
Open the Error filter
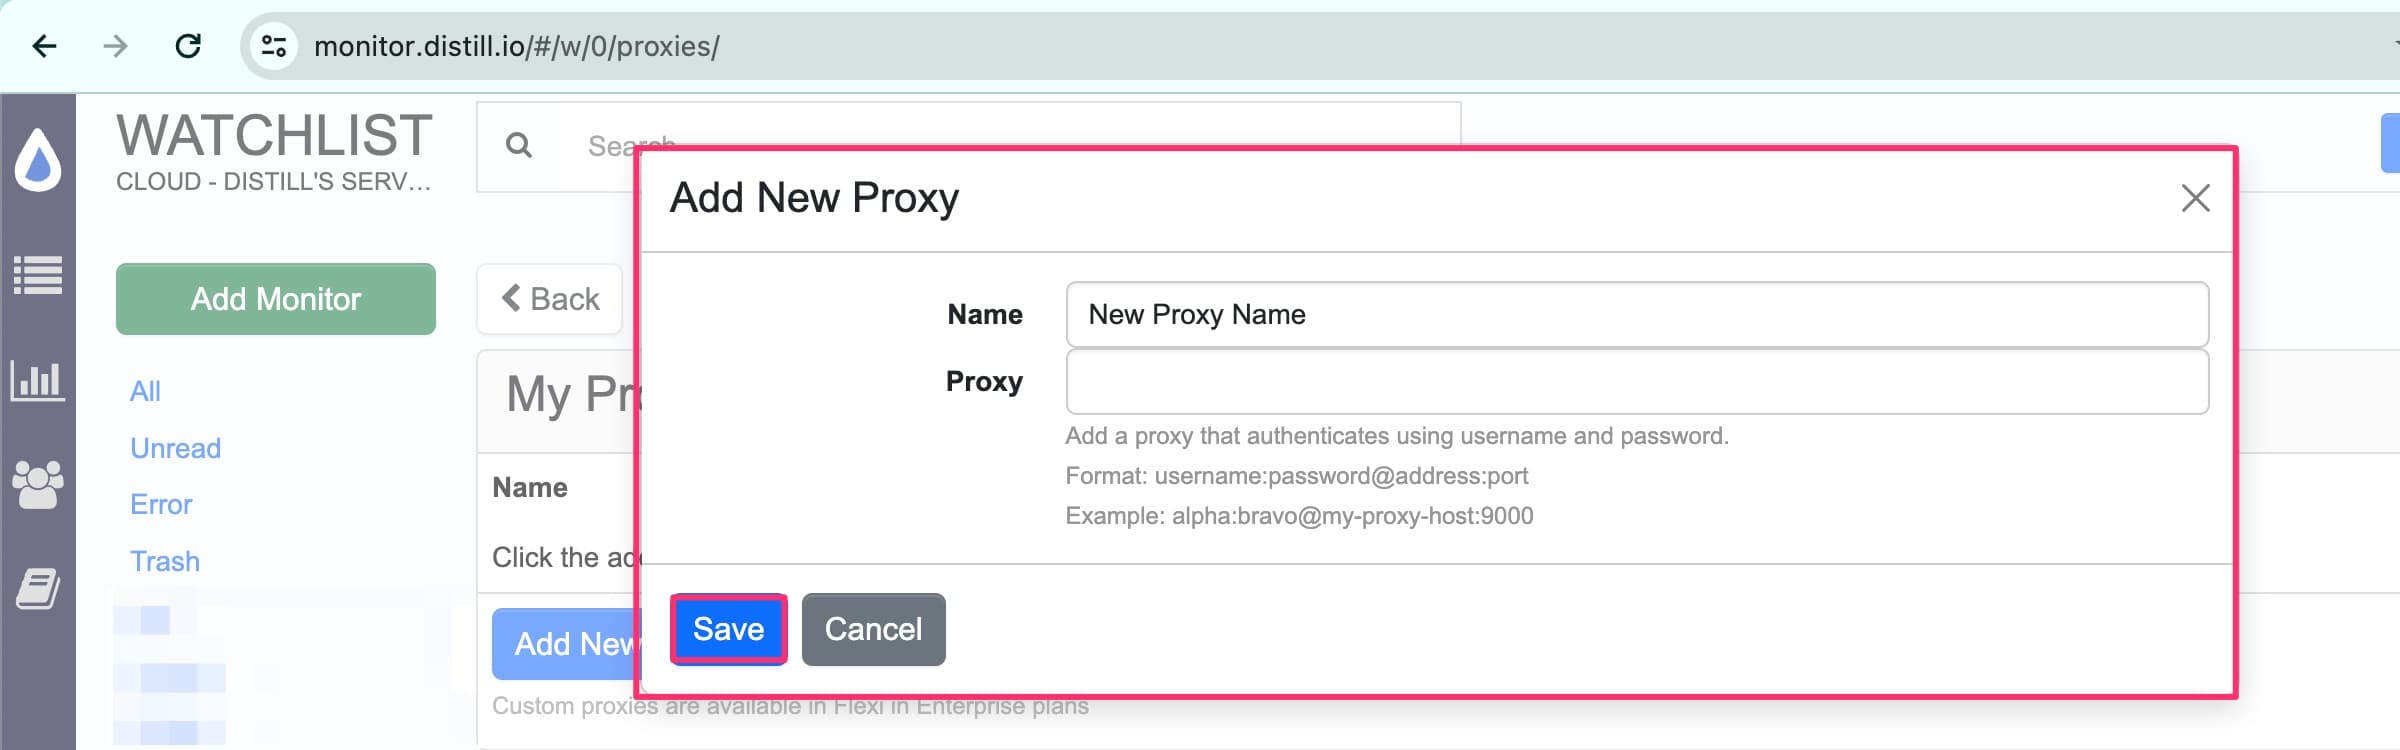[161, 504]
